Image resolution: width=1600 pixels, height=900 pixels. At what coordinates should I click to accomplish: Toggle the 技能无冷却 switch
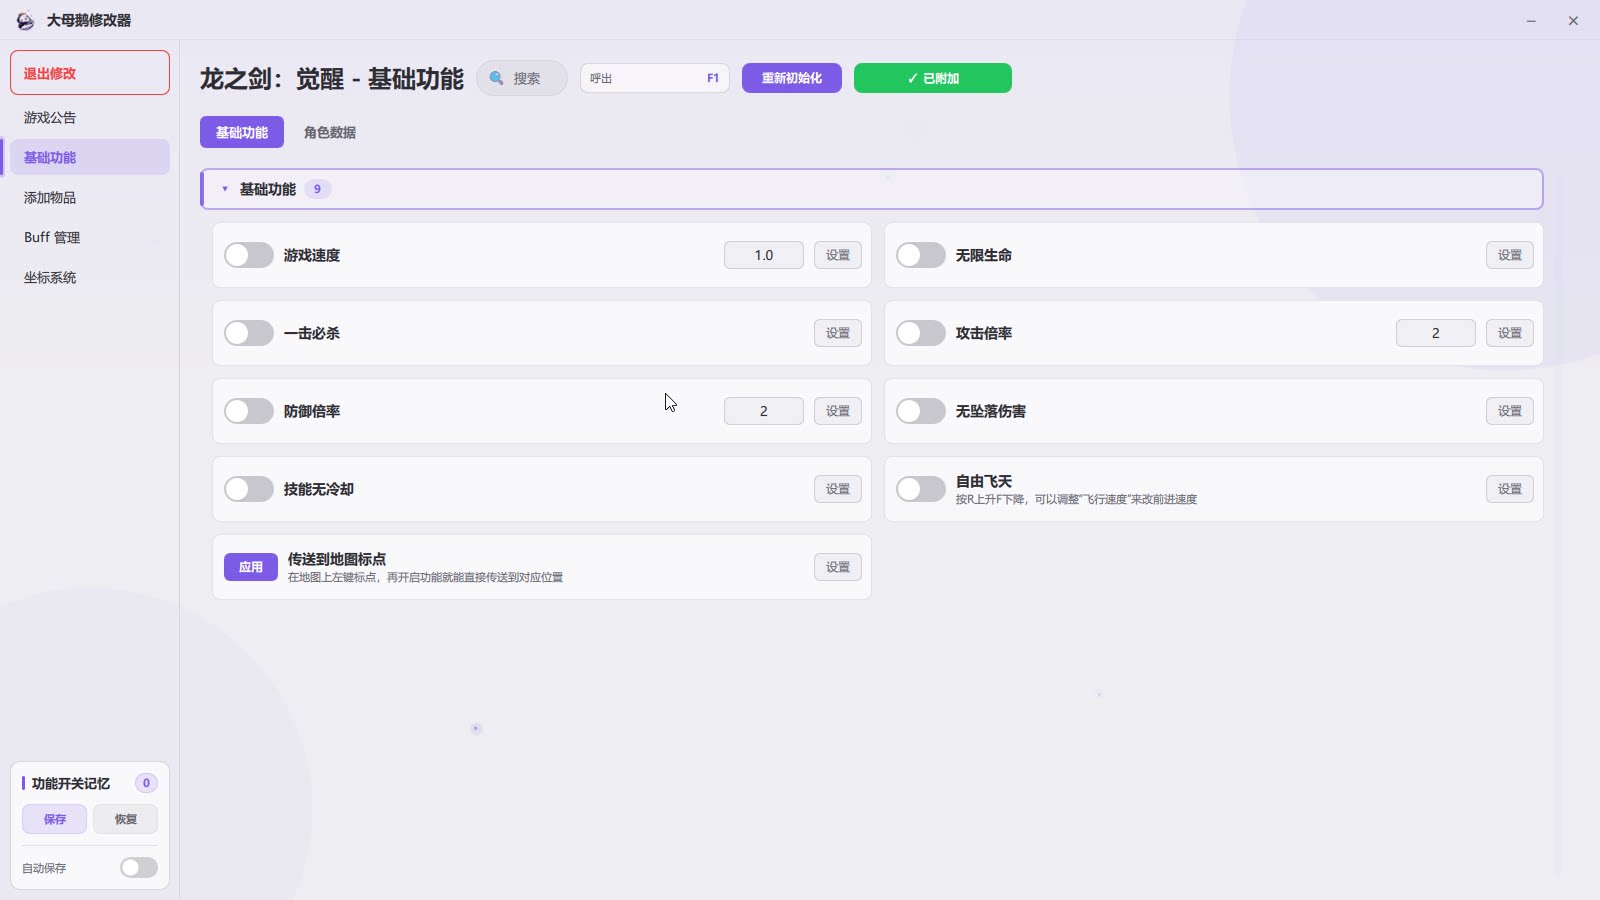(249, 489)
